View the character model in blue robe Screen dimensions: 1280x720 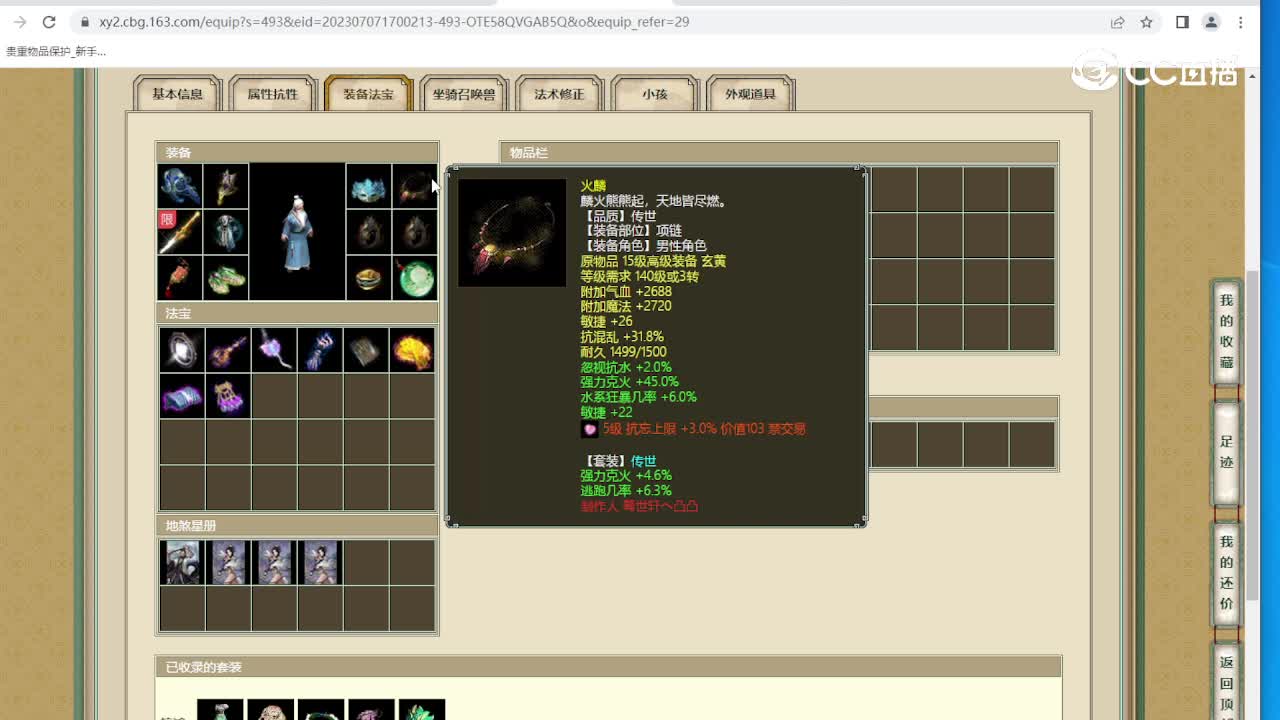pyautogui.click(x=297, y=232)
